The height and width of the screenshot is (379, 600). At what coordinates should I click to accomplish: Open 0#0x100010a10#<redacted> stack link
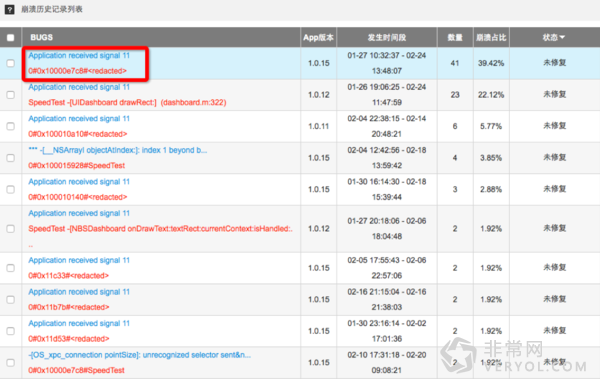[78, 134]
